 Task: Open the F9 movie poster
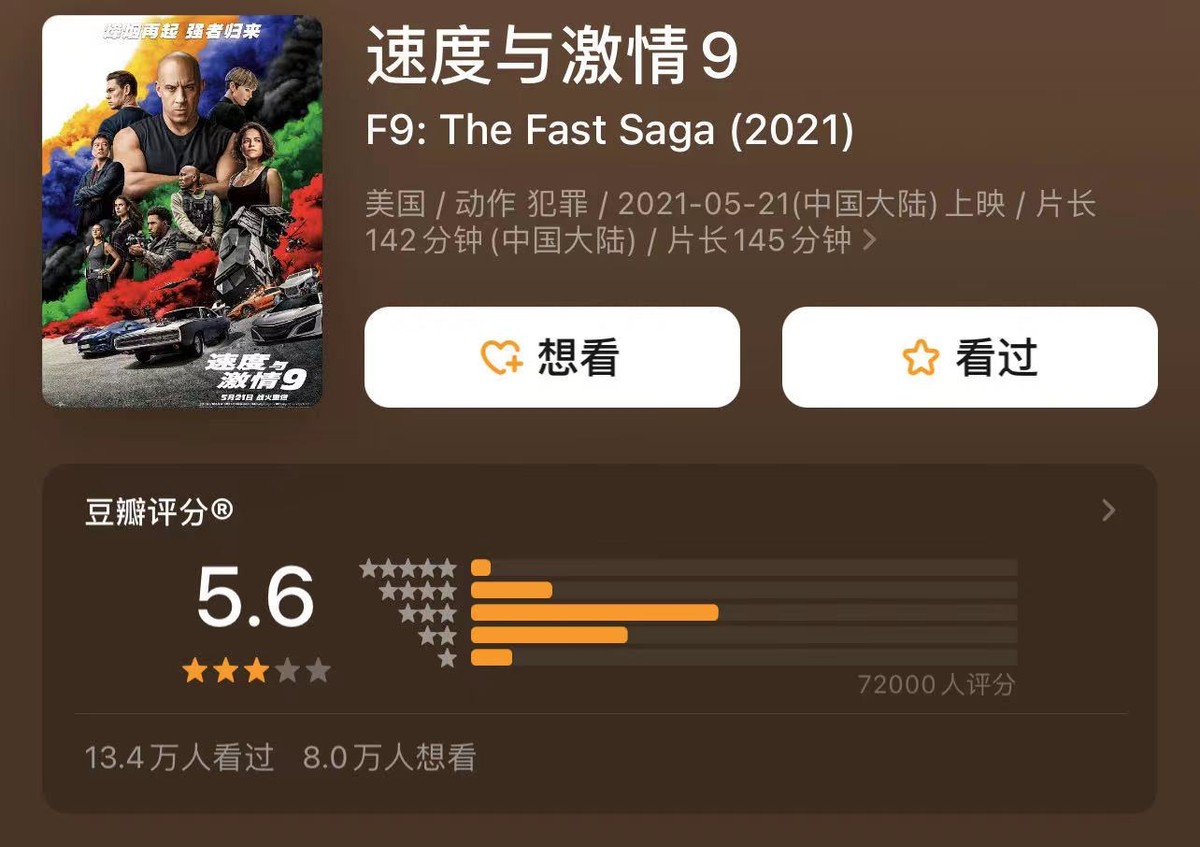coord(185,210)
